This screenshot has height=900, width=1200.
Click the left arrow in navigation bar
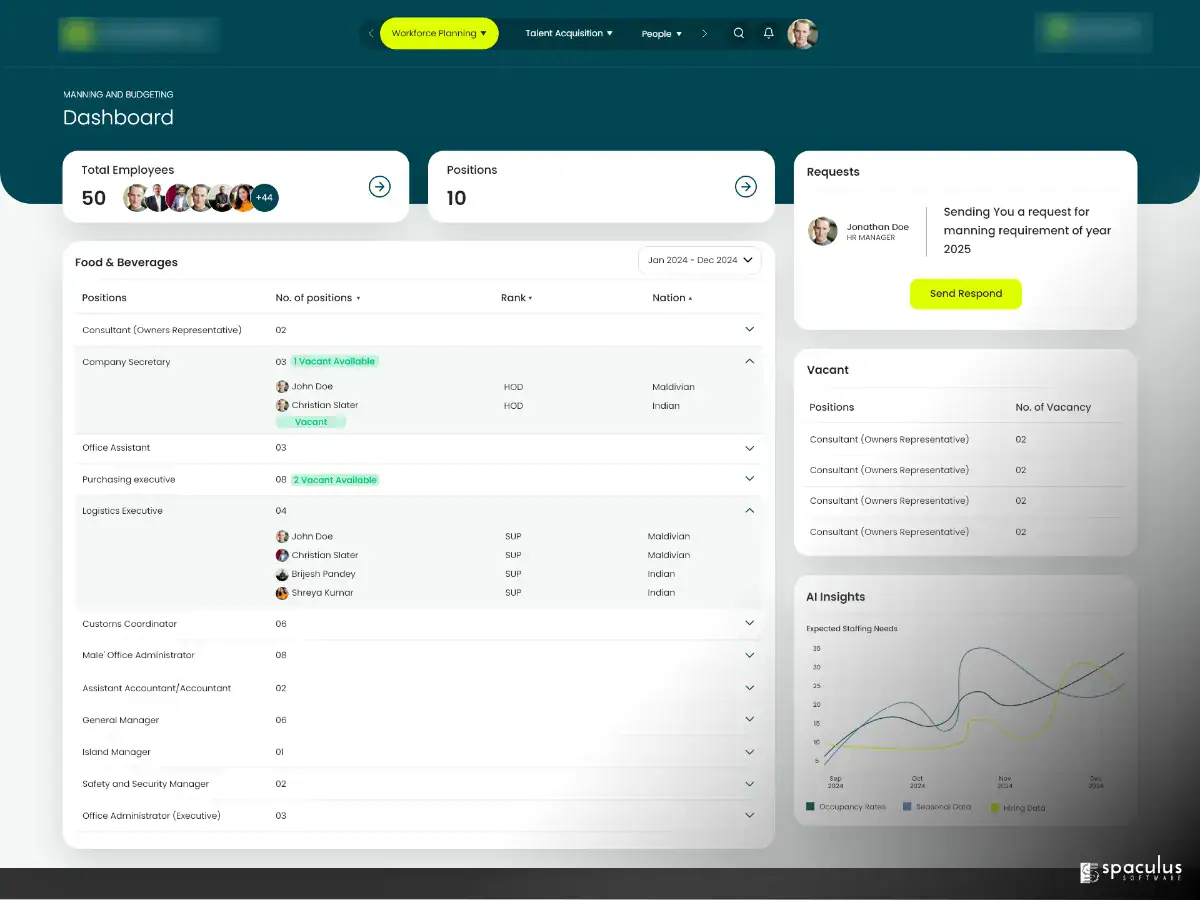pyautogui.click(x=371, y=33)
